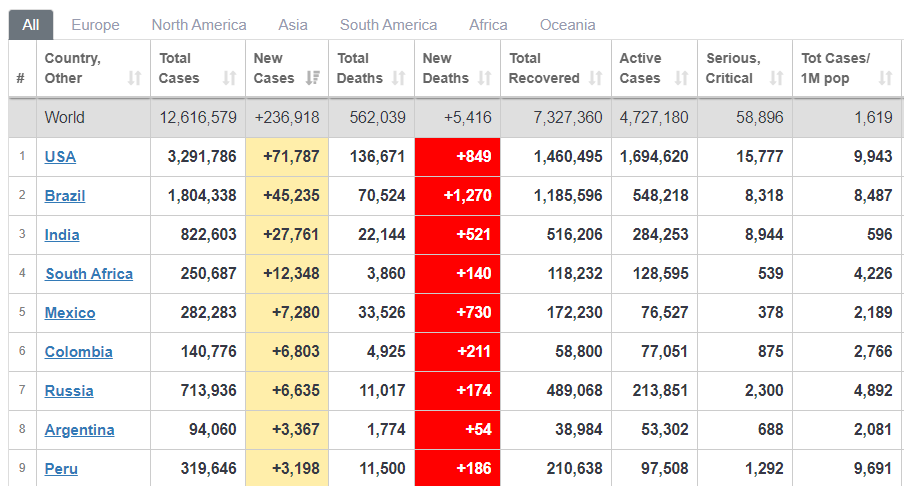The width and height of the screenshot is (904, 486).
Task: Open the South Africa link
Action: 89,274
